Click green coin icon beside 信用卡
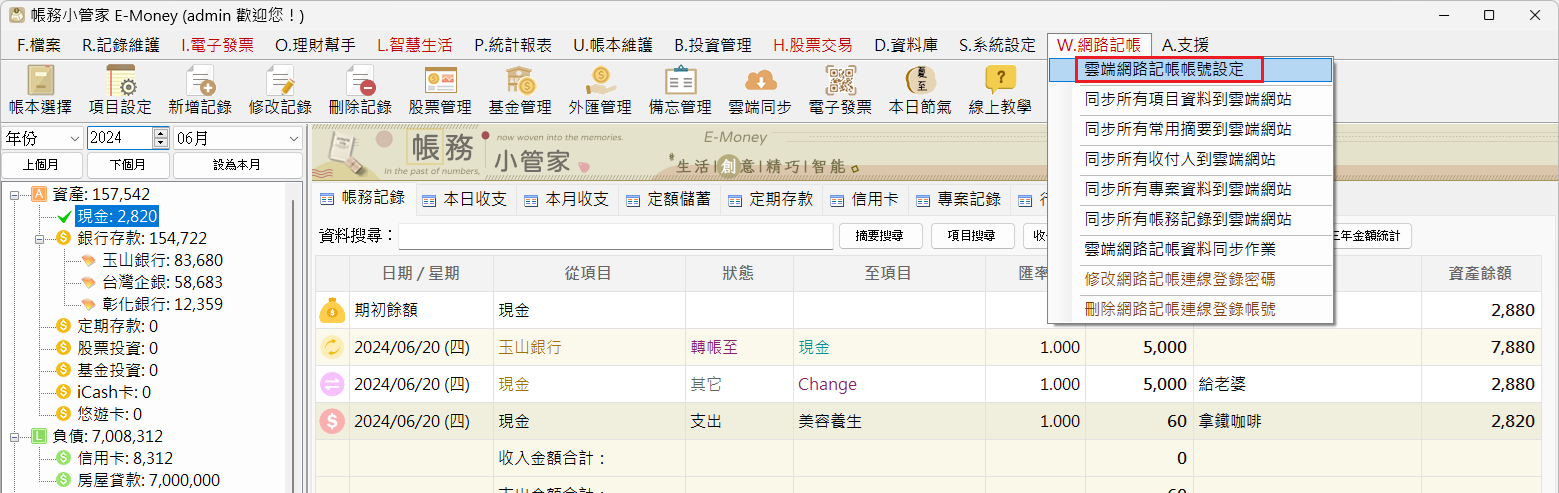 (64, 458)
